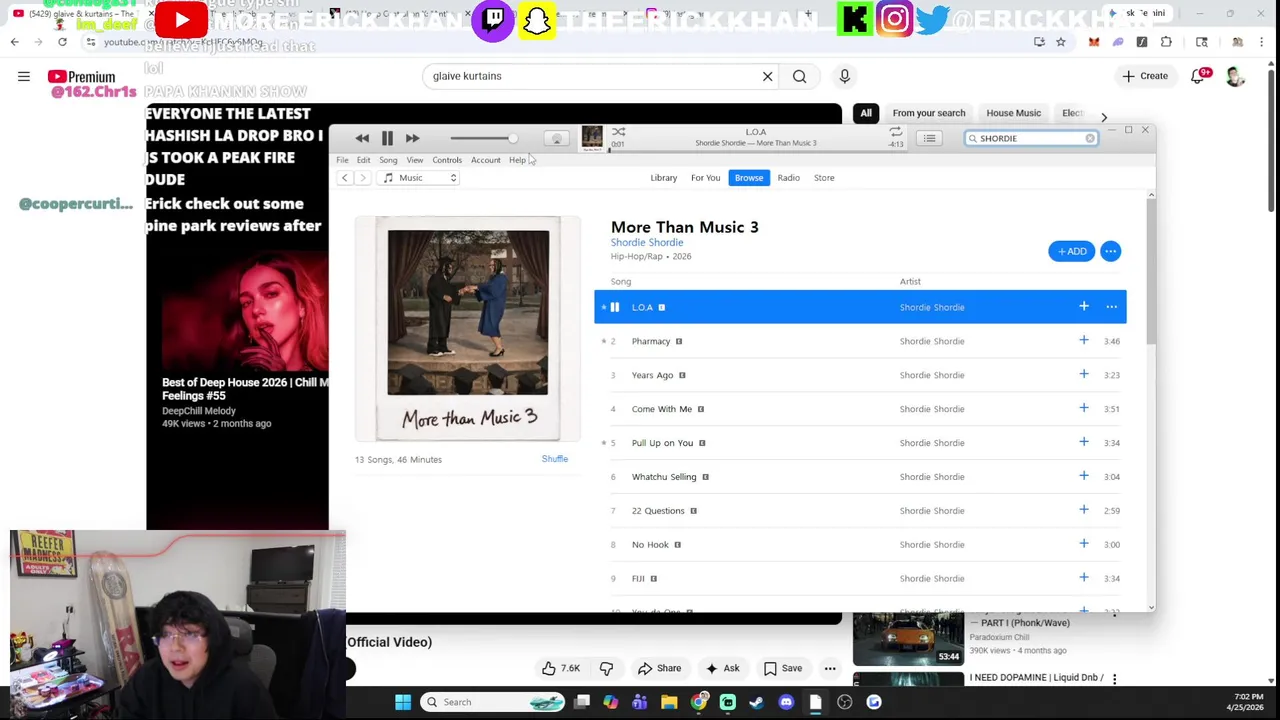Select the Whatchu Selling song title
The image size is (1280, 720).
(x=664, y=477)
